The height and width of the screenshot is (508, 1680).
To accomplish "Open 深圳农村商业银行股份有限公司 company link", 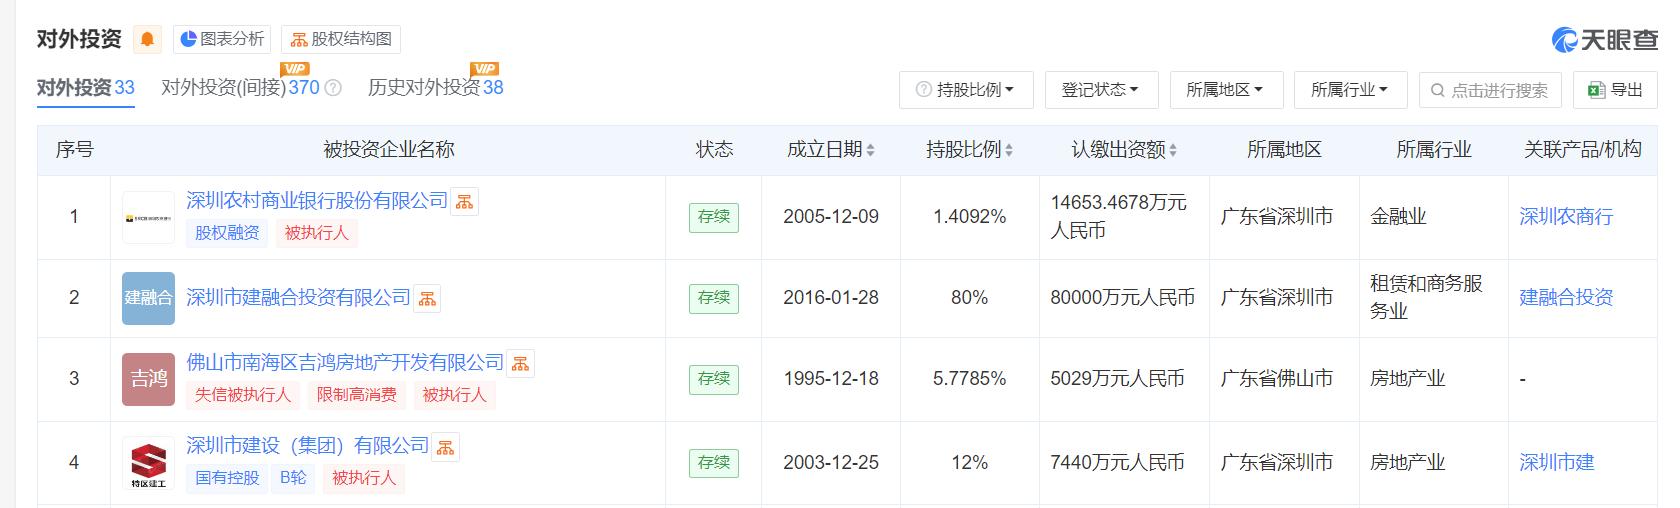I will tap(317, 201).
